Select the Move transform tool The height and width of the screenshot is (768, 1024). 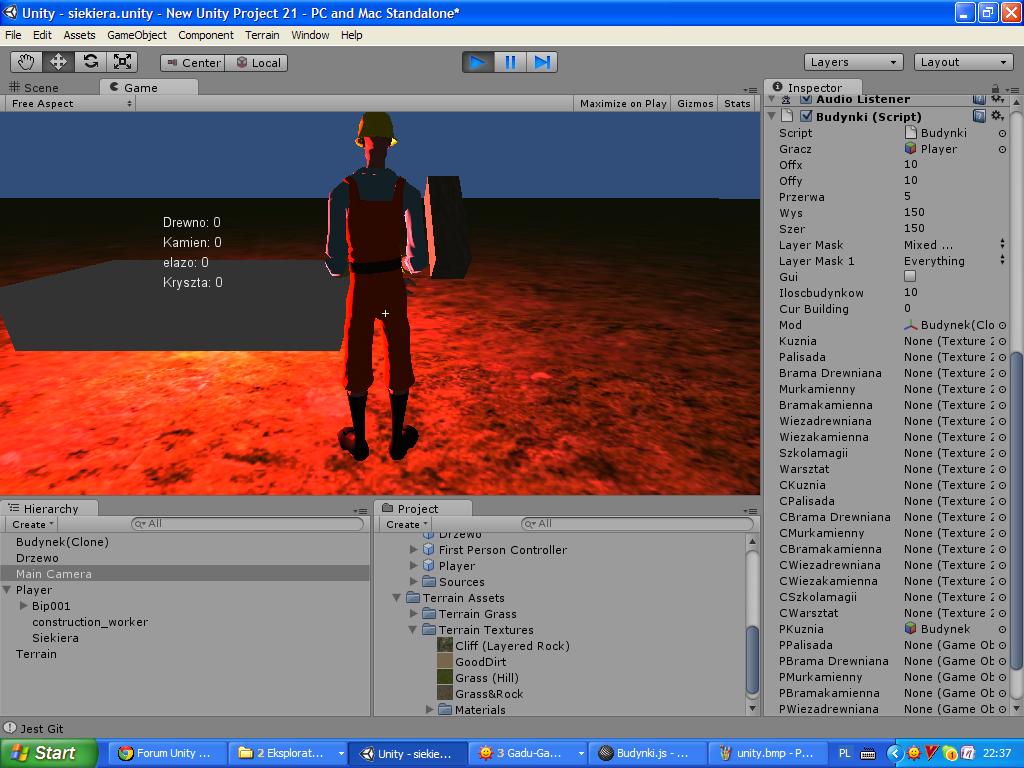pos(58,62)
